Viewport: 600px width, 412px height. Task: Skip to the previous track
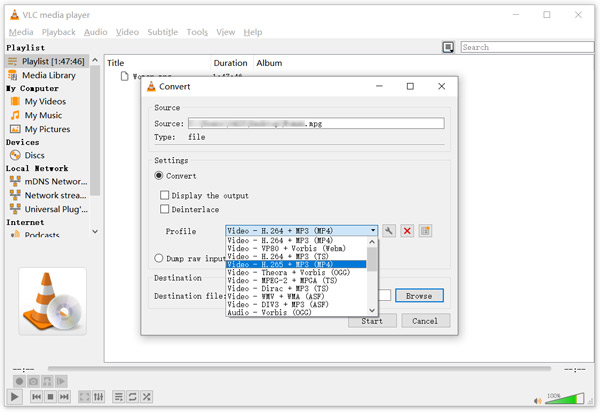click(37, 397)
